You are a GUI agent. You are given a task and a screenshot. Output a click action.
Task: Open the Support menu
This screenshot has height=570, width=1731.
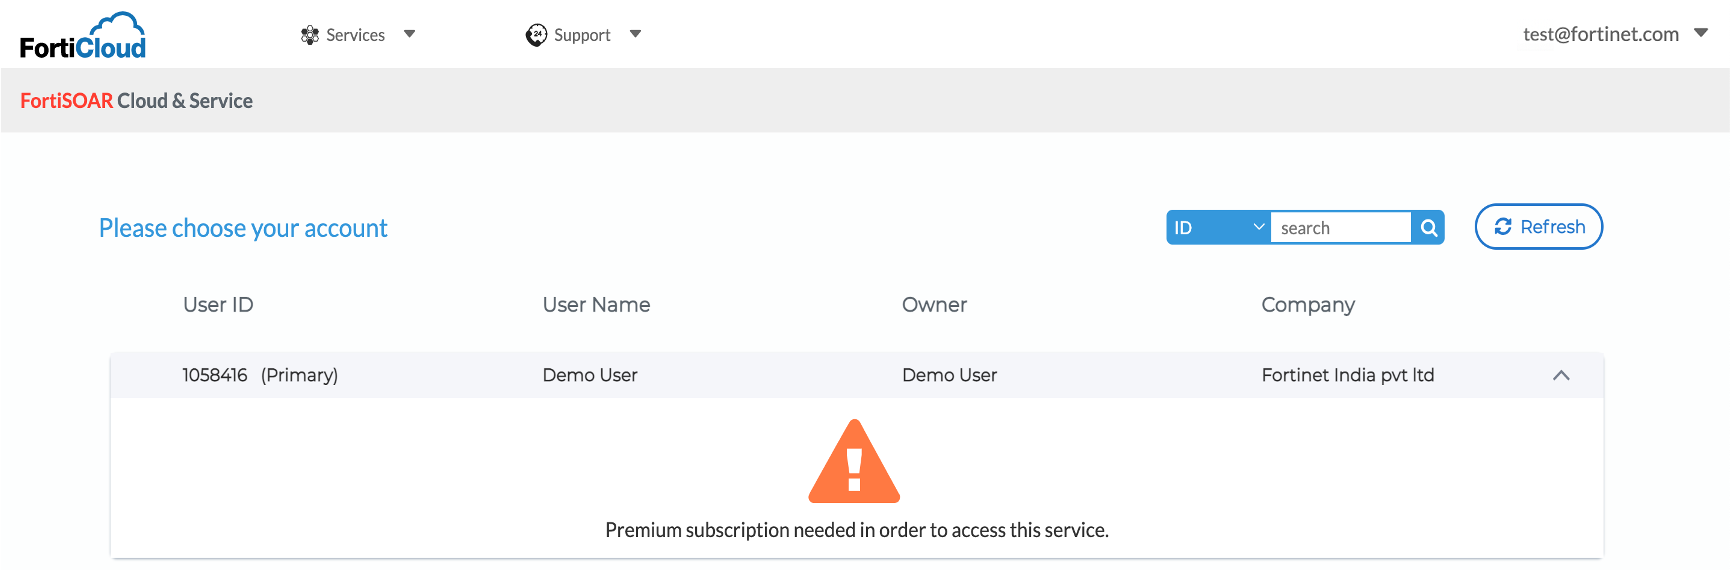coord(582,35)
